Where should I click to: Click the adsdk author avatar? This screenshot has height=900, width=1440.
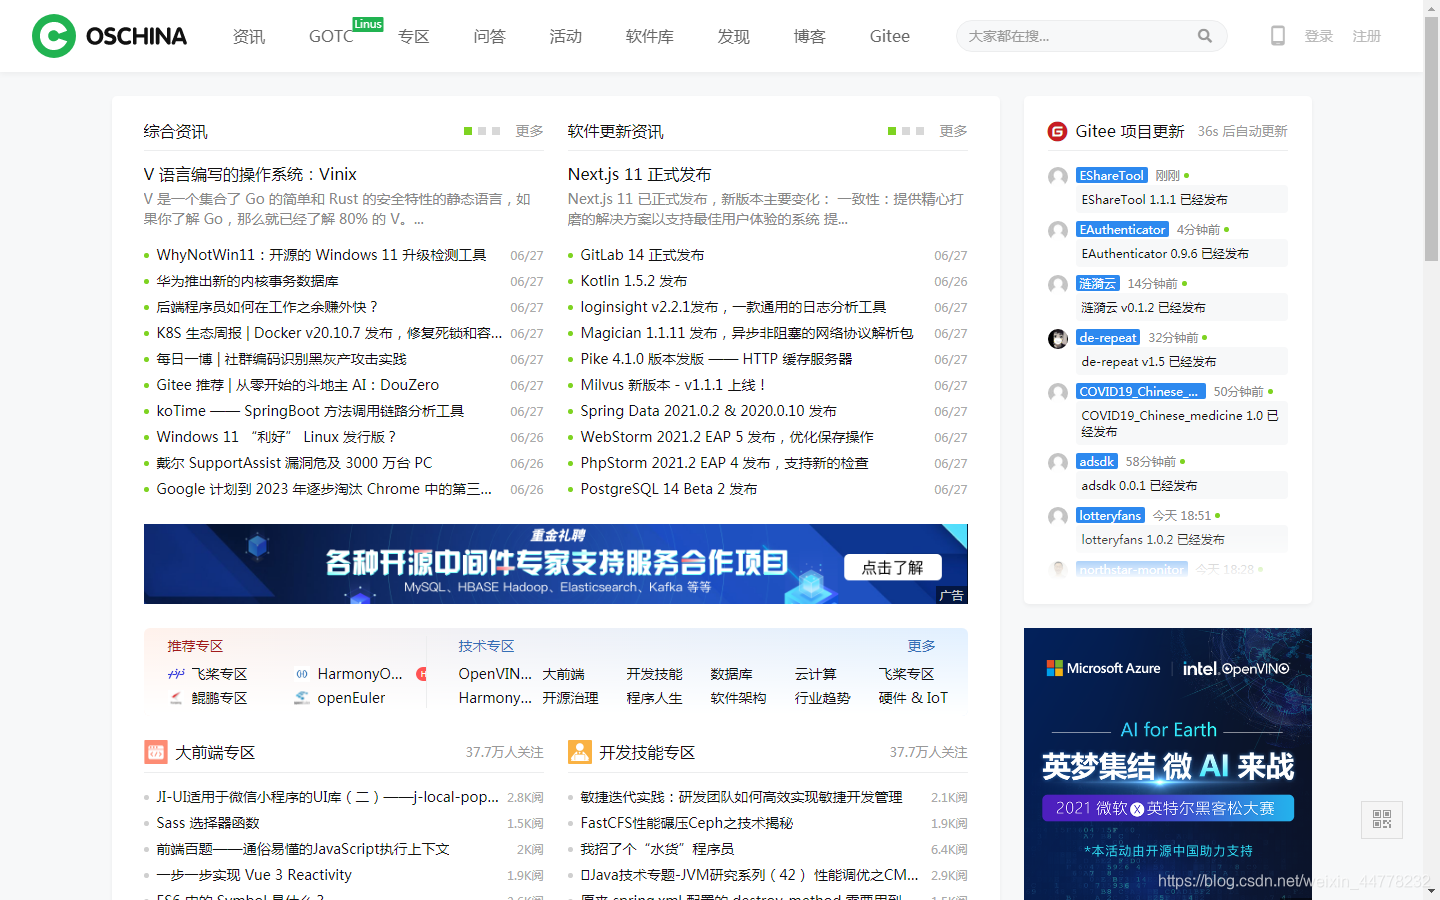pos(1057,463)
